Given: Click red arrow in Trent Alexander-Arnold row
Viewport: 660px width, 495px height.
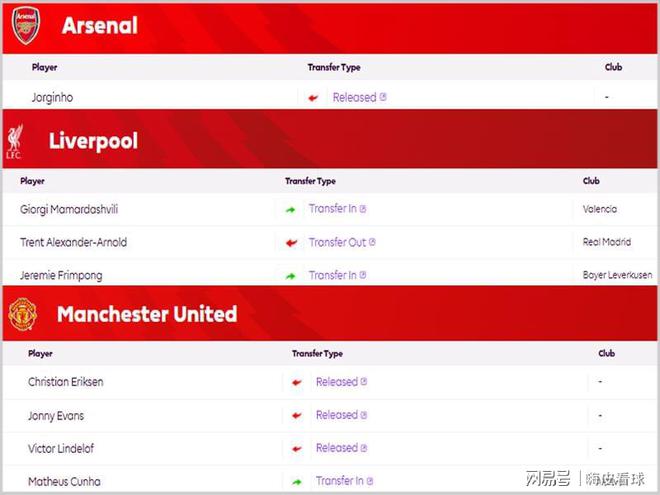Looking at the screenshot, I should [292, 243].
